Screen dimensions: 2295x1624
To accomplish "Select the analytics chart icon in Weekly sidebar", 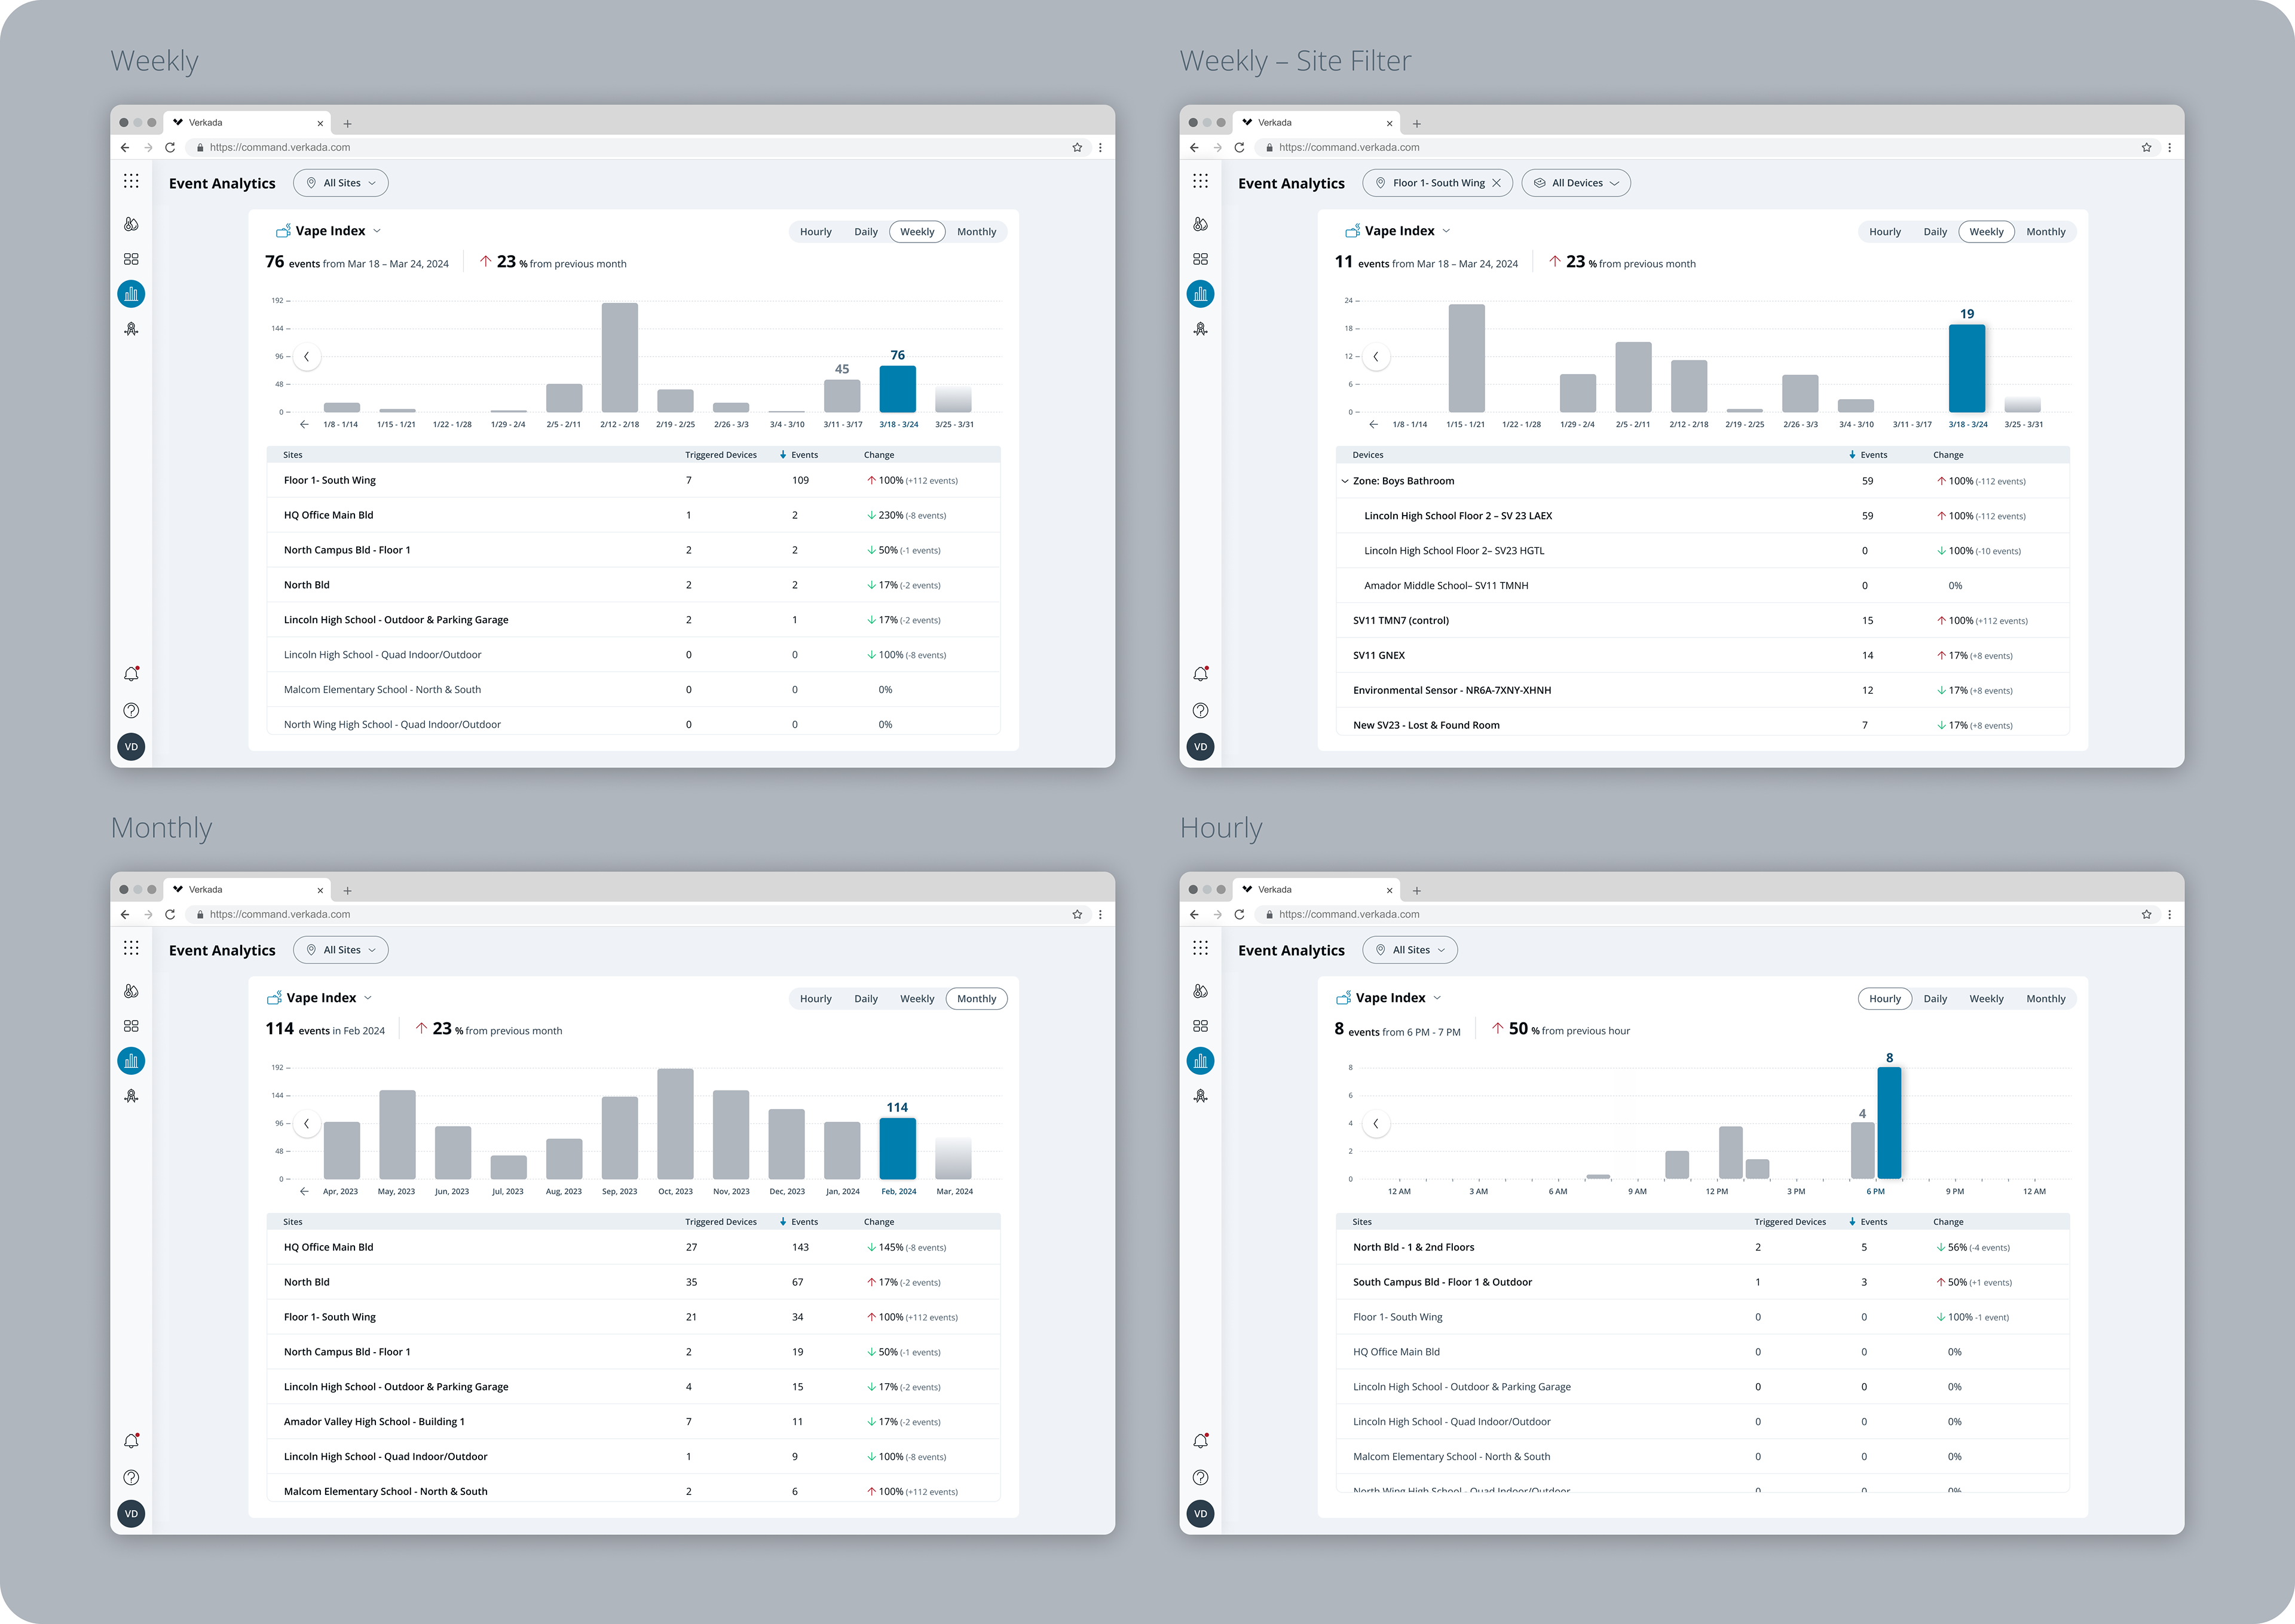I will [x=131, y=294].
